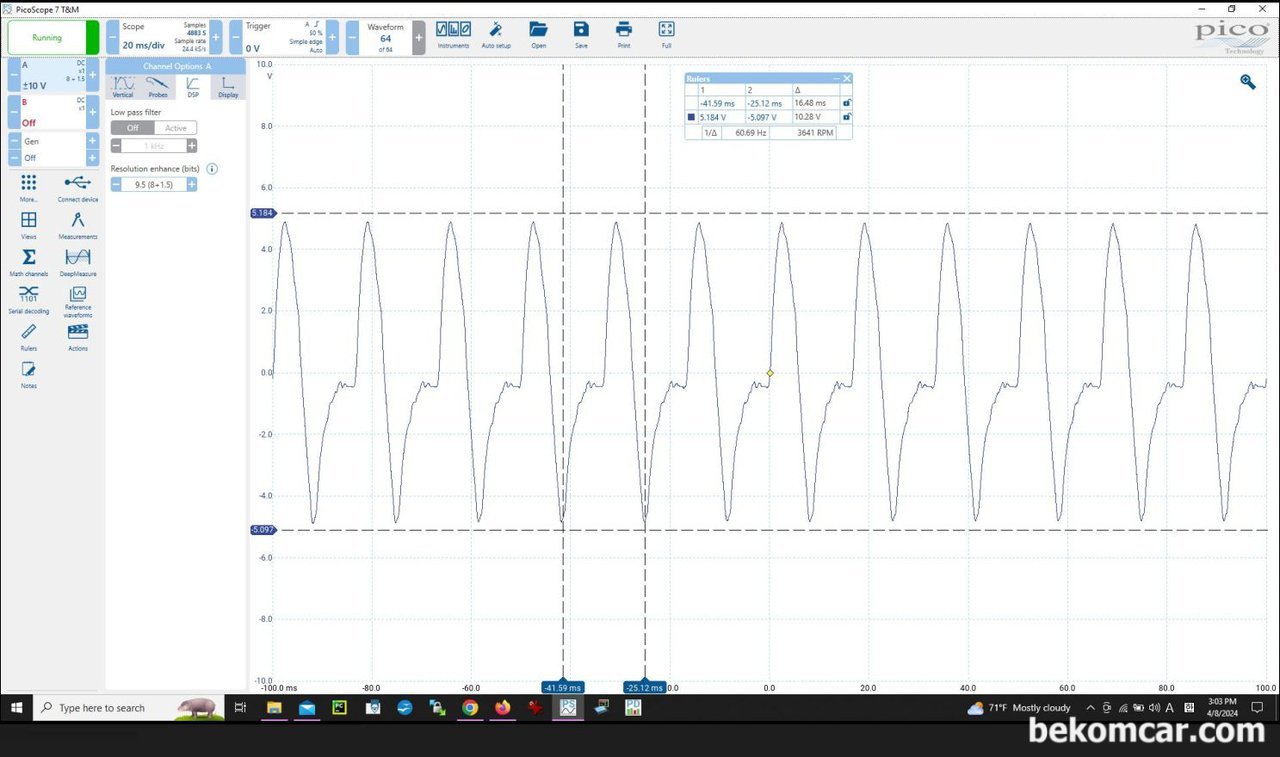Click Connect device USB icon

[78, 187]
